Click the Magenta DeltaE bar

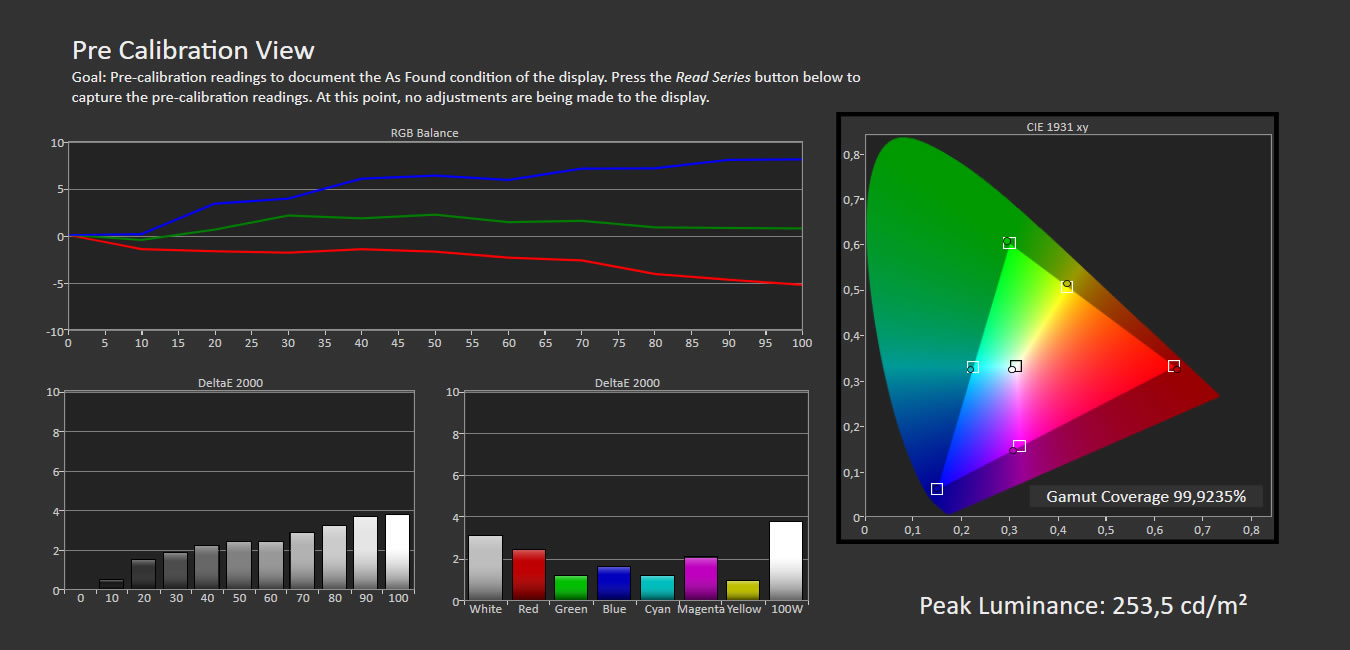click(700, 578)
